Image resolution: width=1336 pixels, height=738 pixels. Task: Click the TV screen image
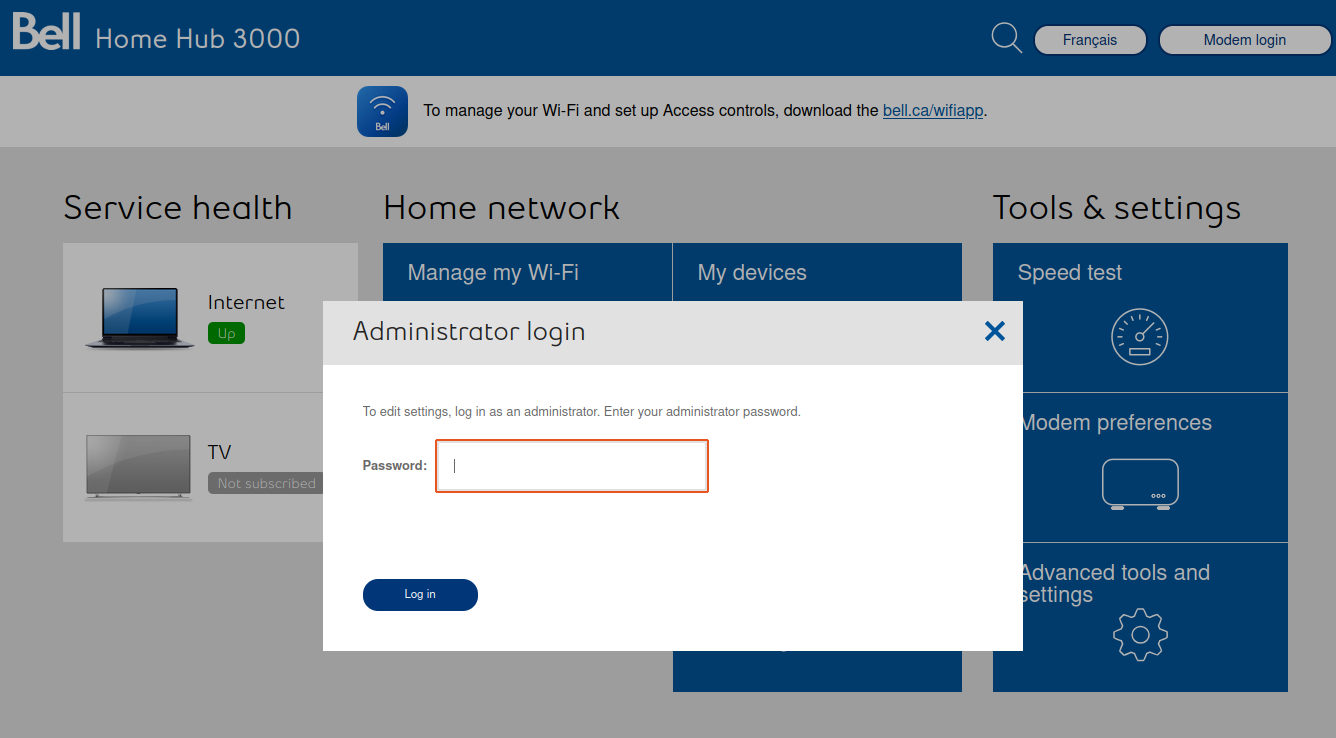pyautogui.click(x=138, y=467)
